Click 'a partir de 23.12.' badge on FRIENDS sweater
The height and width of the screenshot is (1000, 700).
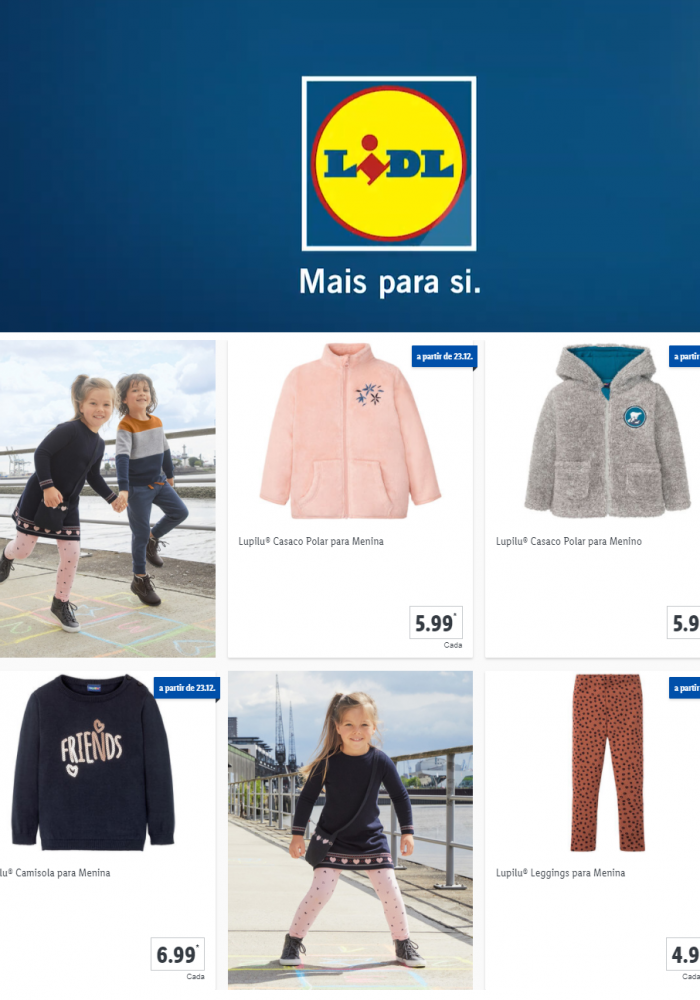point(187,688)
